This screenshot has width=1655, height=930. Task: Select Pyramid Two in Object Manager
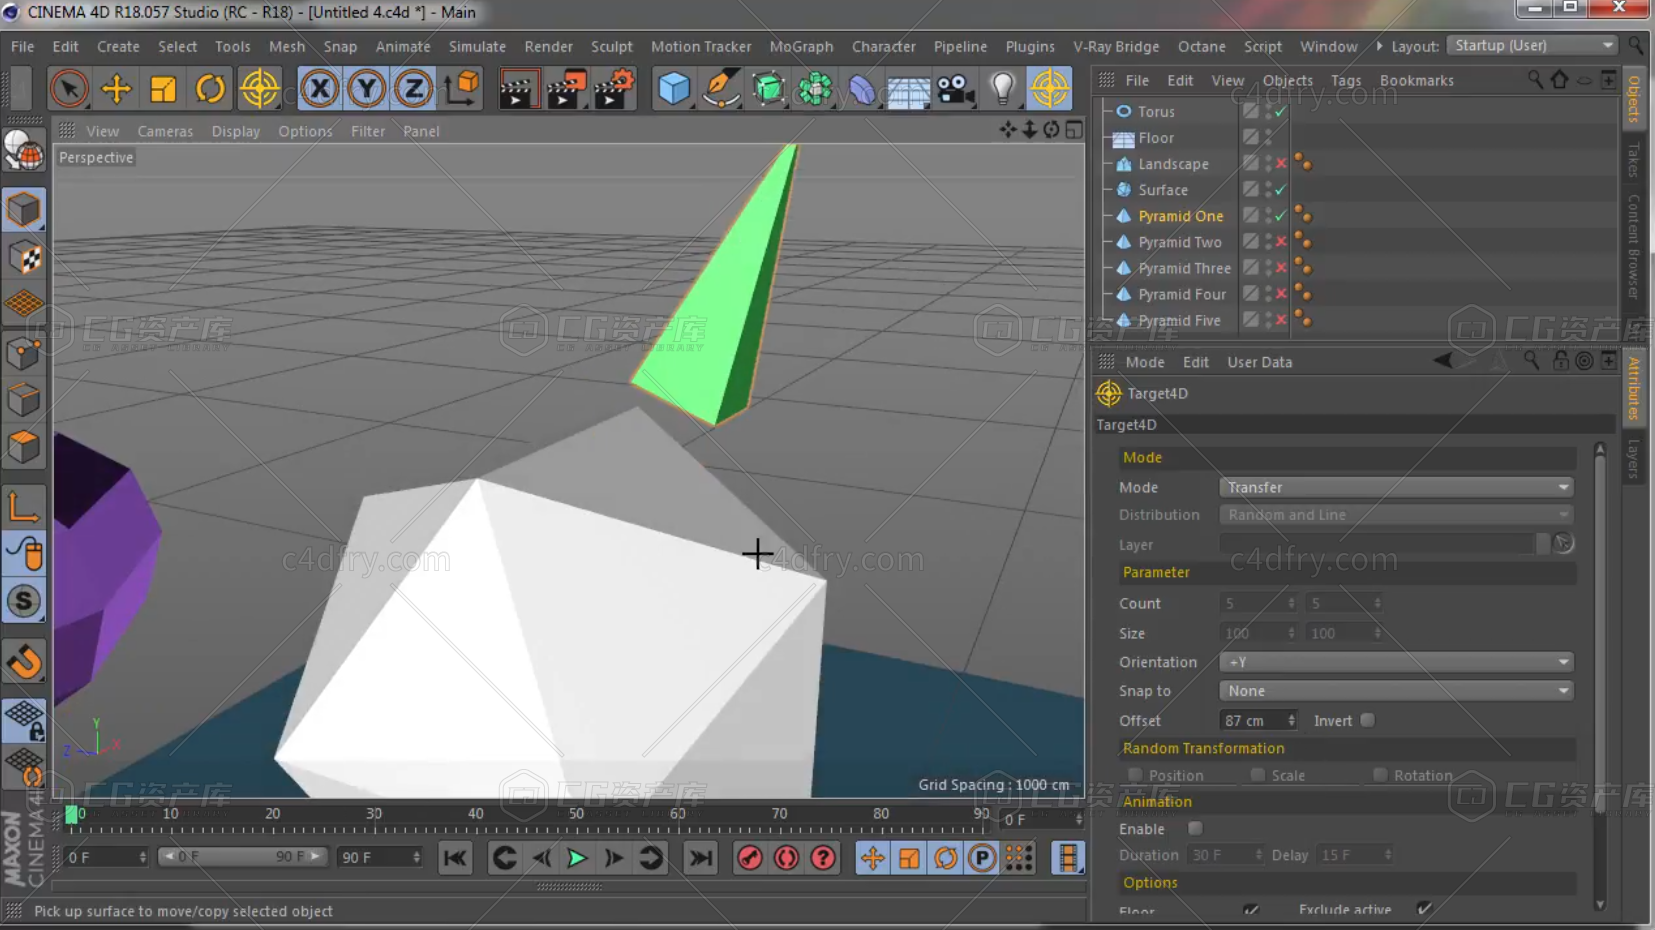coord(1180,242)
